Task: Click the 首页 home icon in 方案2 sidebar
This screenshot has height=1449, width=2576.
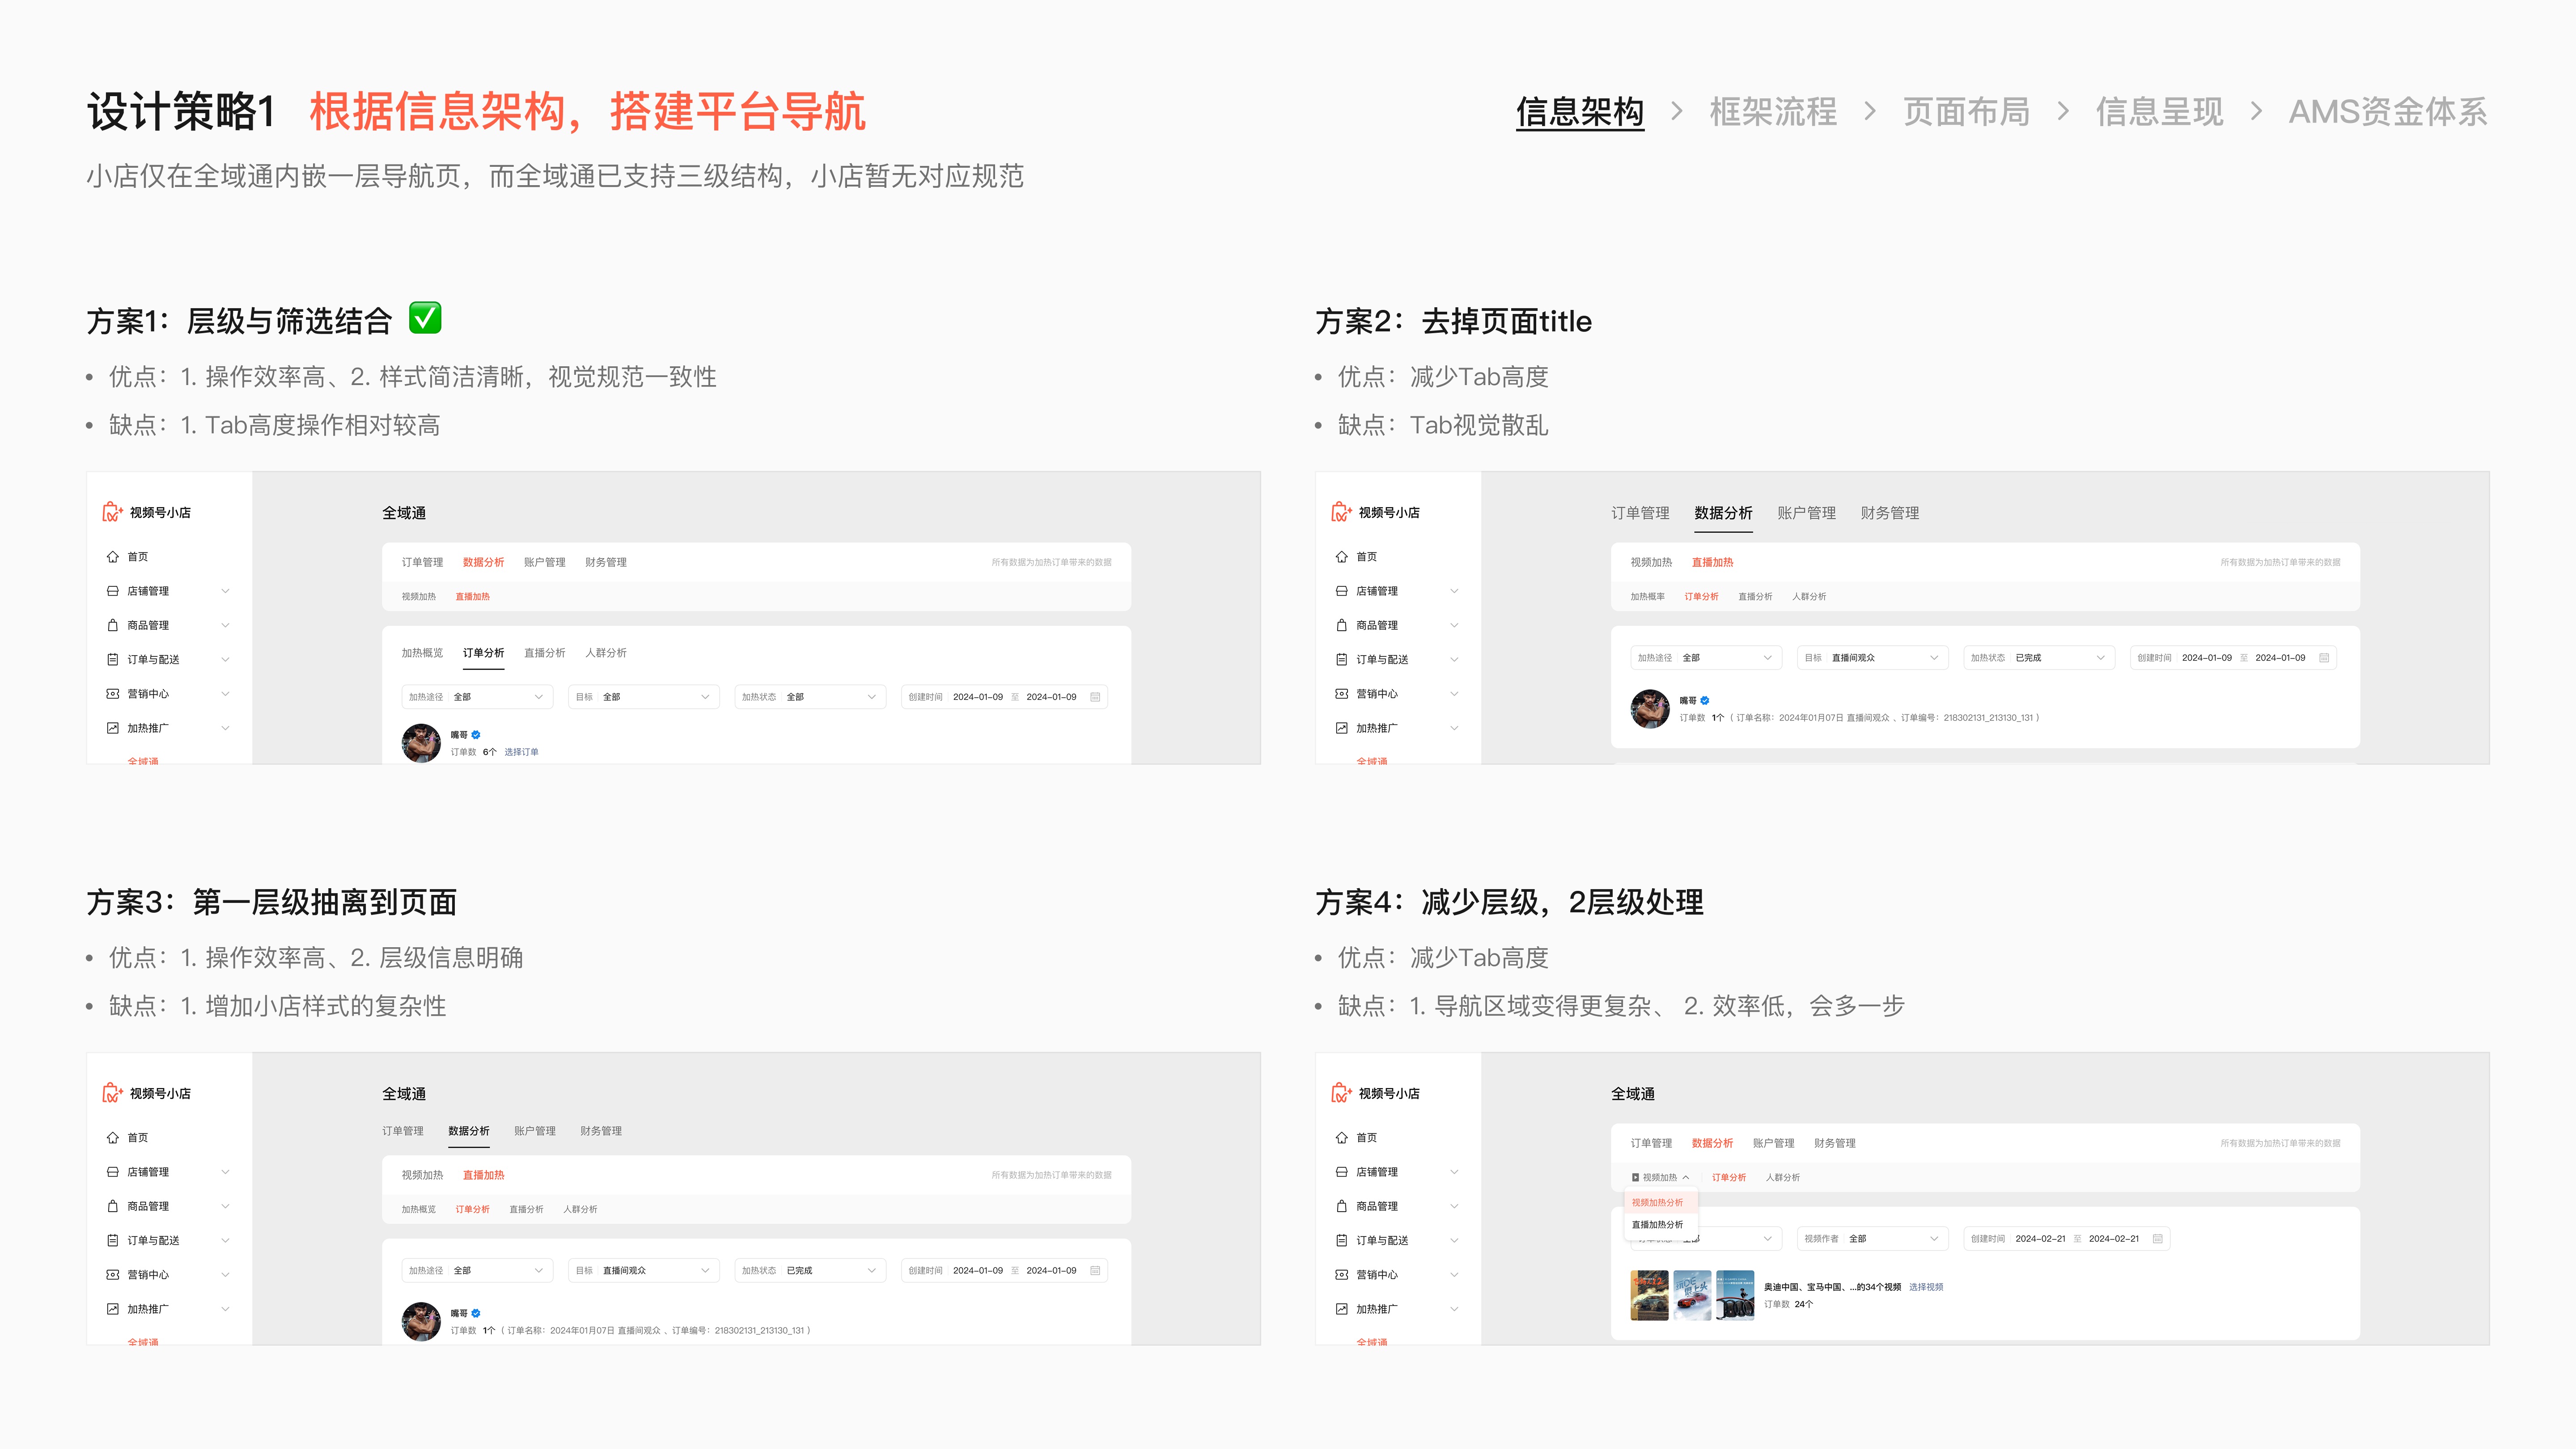Action: click(x=1342, y=557)
